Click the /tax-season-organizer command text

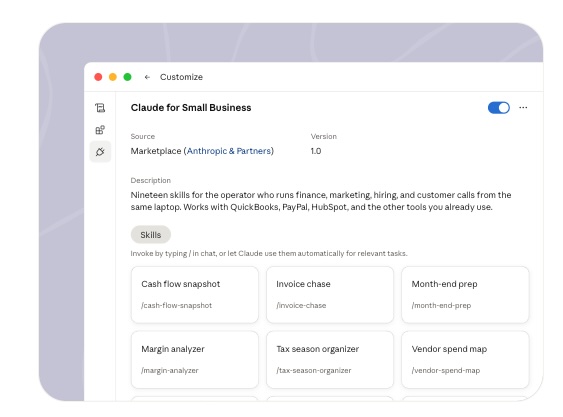pyautogui.click(x=314, y=370)
